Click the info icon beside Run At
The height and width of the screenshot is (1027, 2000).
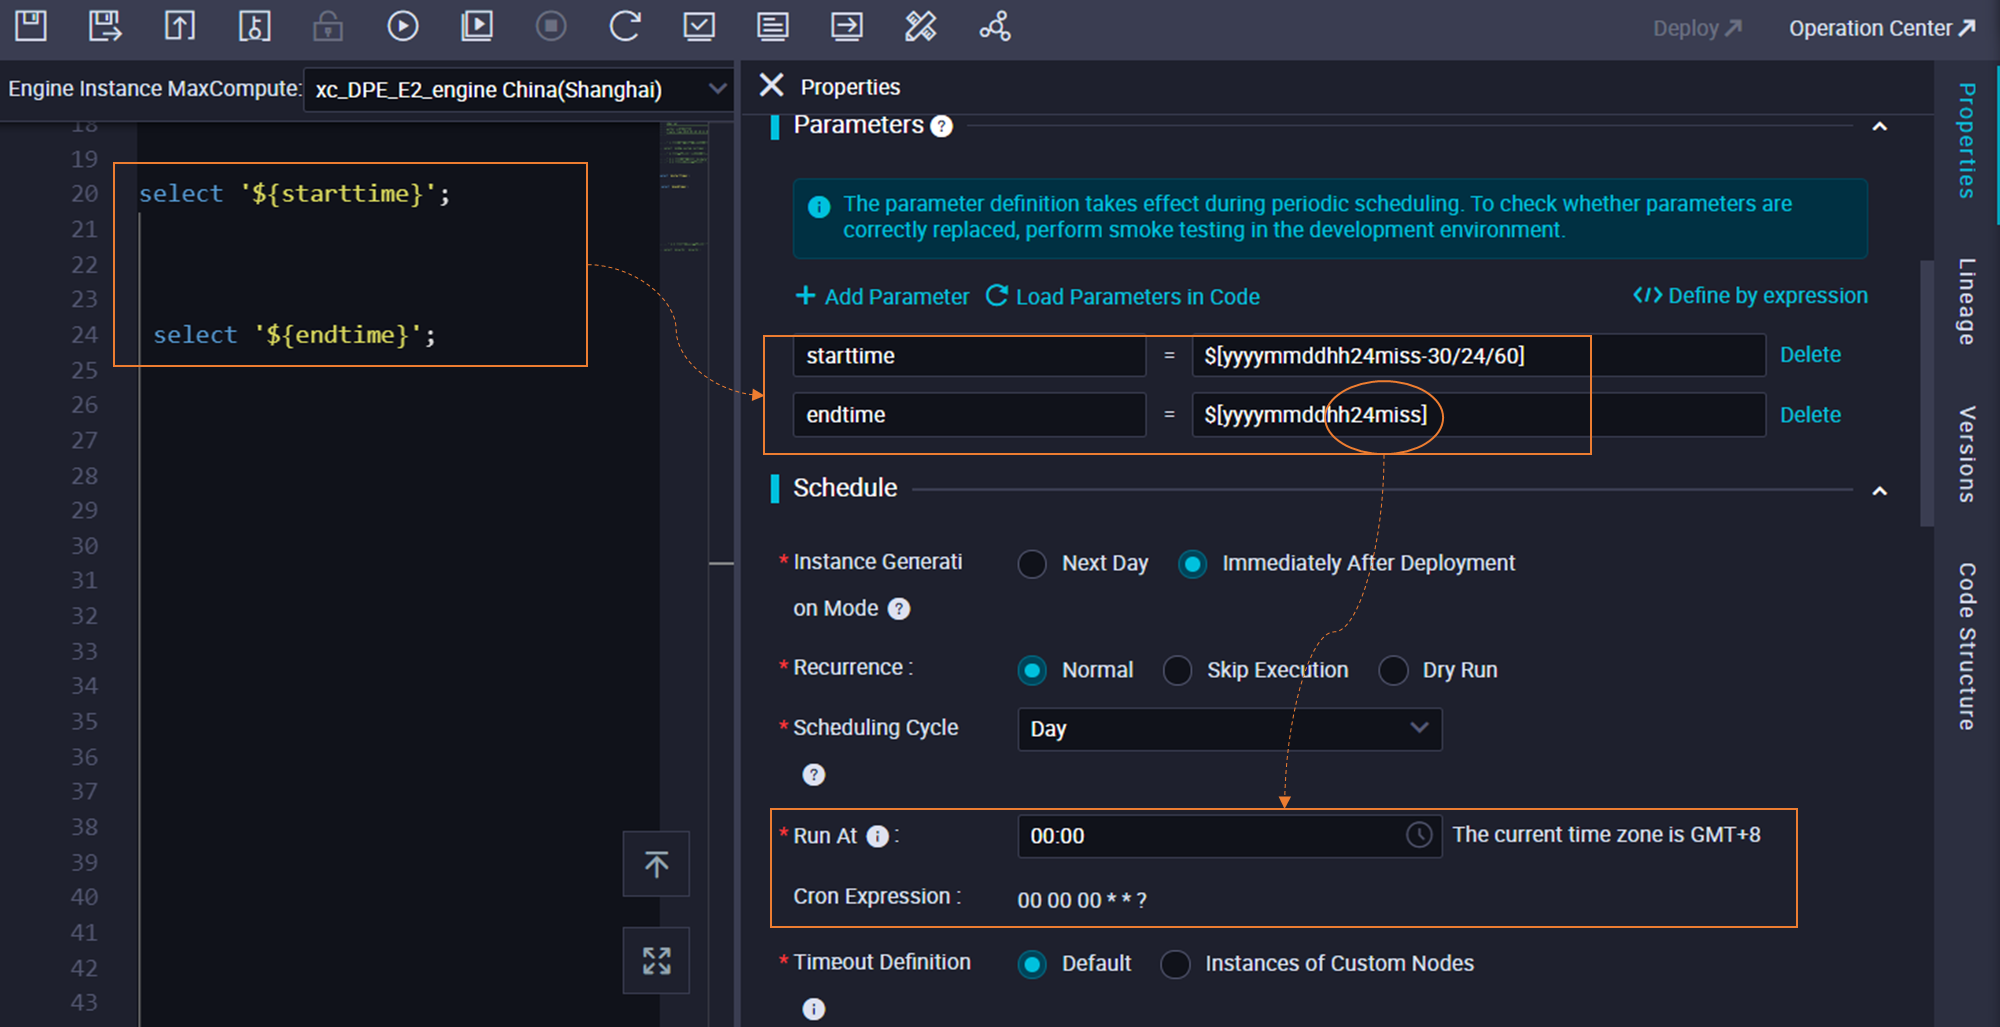point(877,837)
